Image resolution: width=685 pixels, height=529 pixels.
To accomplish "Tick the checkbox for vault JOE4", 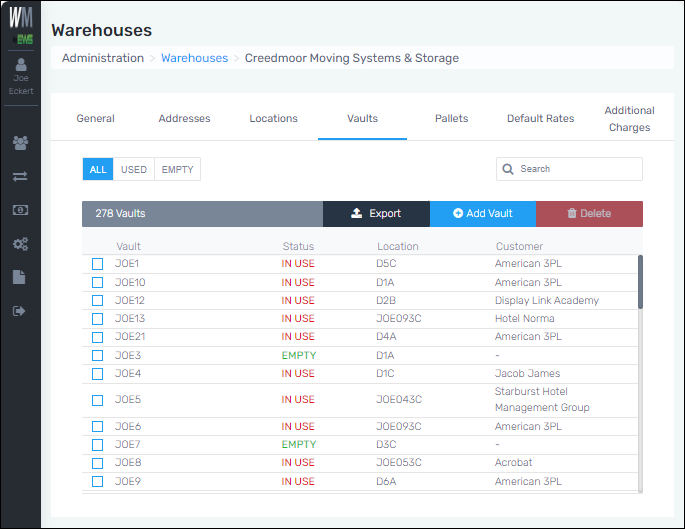I will tap(97, 374).
